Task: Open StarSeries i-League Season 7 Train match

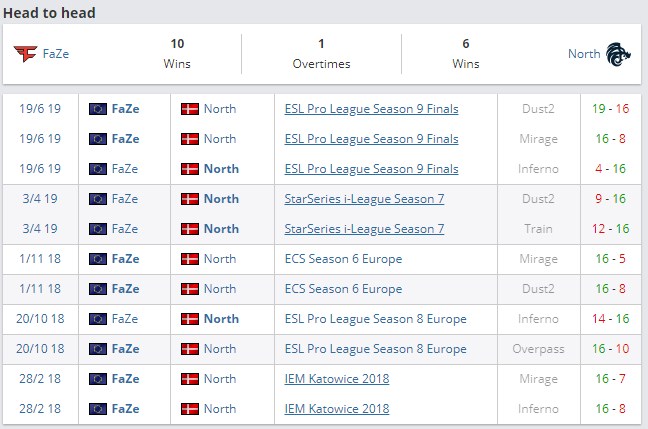Action: 365,228
